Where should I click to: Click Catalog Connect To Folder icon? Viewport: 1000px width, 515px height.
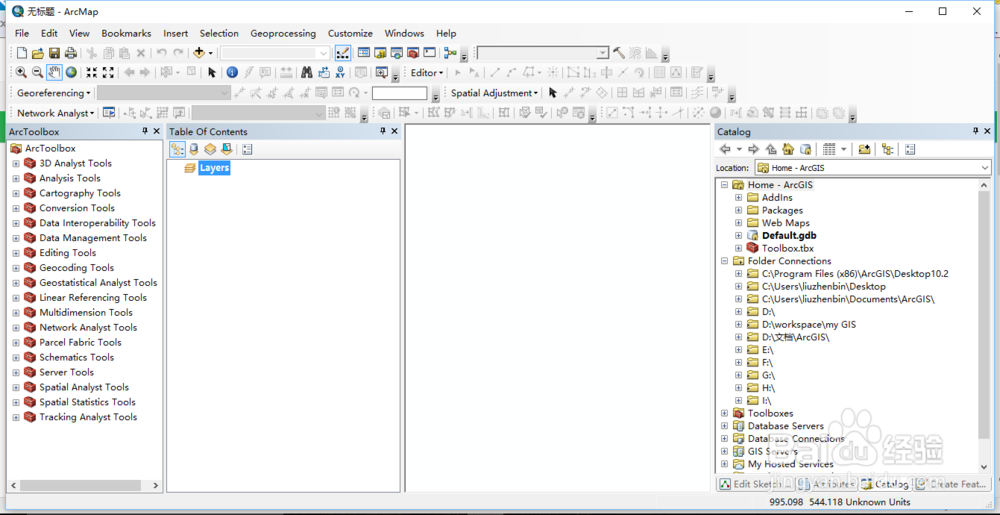pyautogui.click(x=864, y=149)
